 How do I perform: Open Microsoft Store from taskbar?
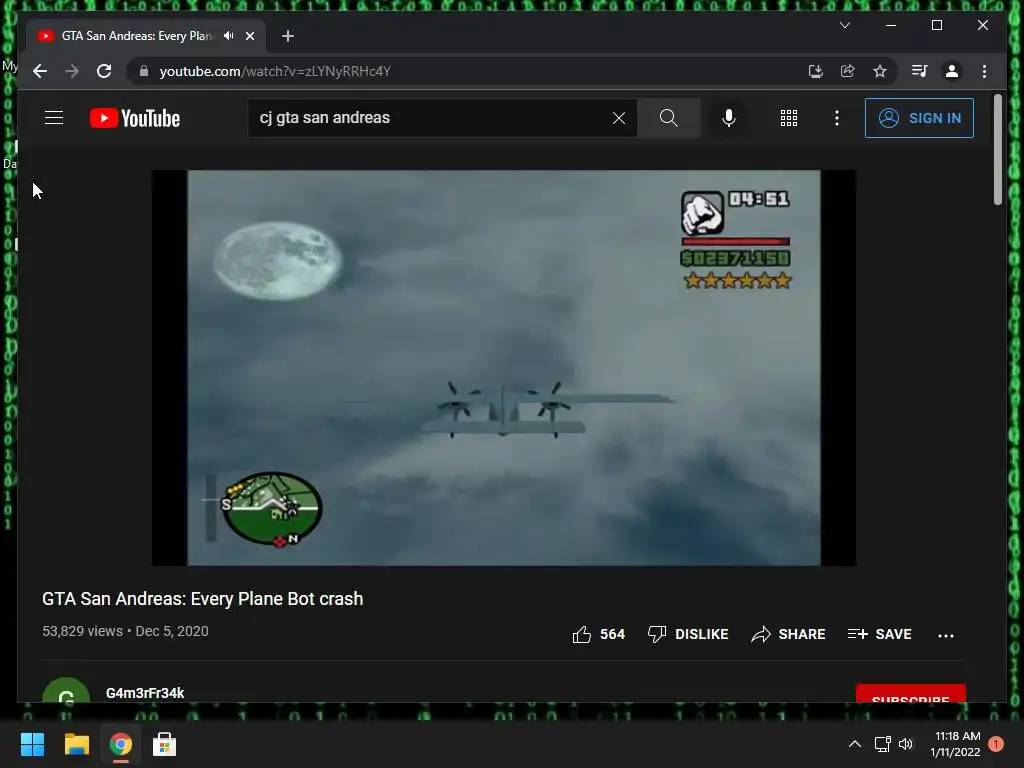pyautogui.click(x=165, y=744)
